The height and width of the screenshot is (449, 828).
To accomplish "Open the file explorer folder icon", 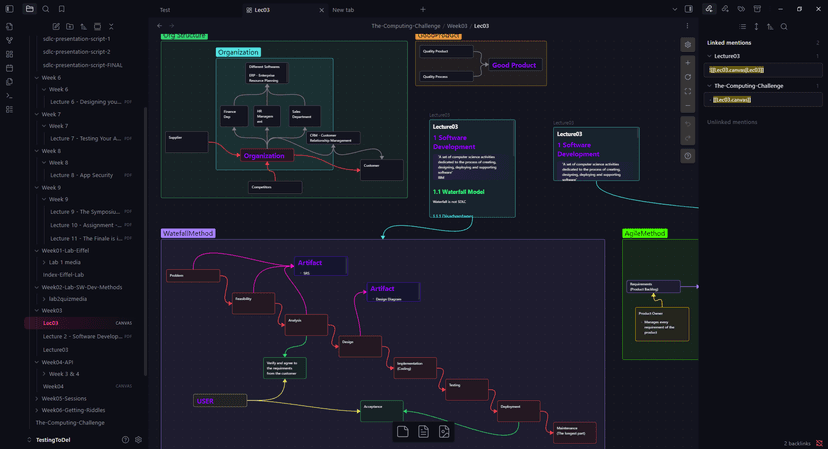I will (30, 9).
